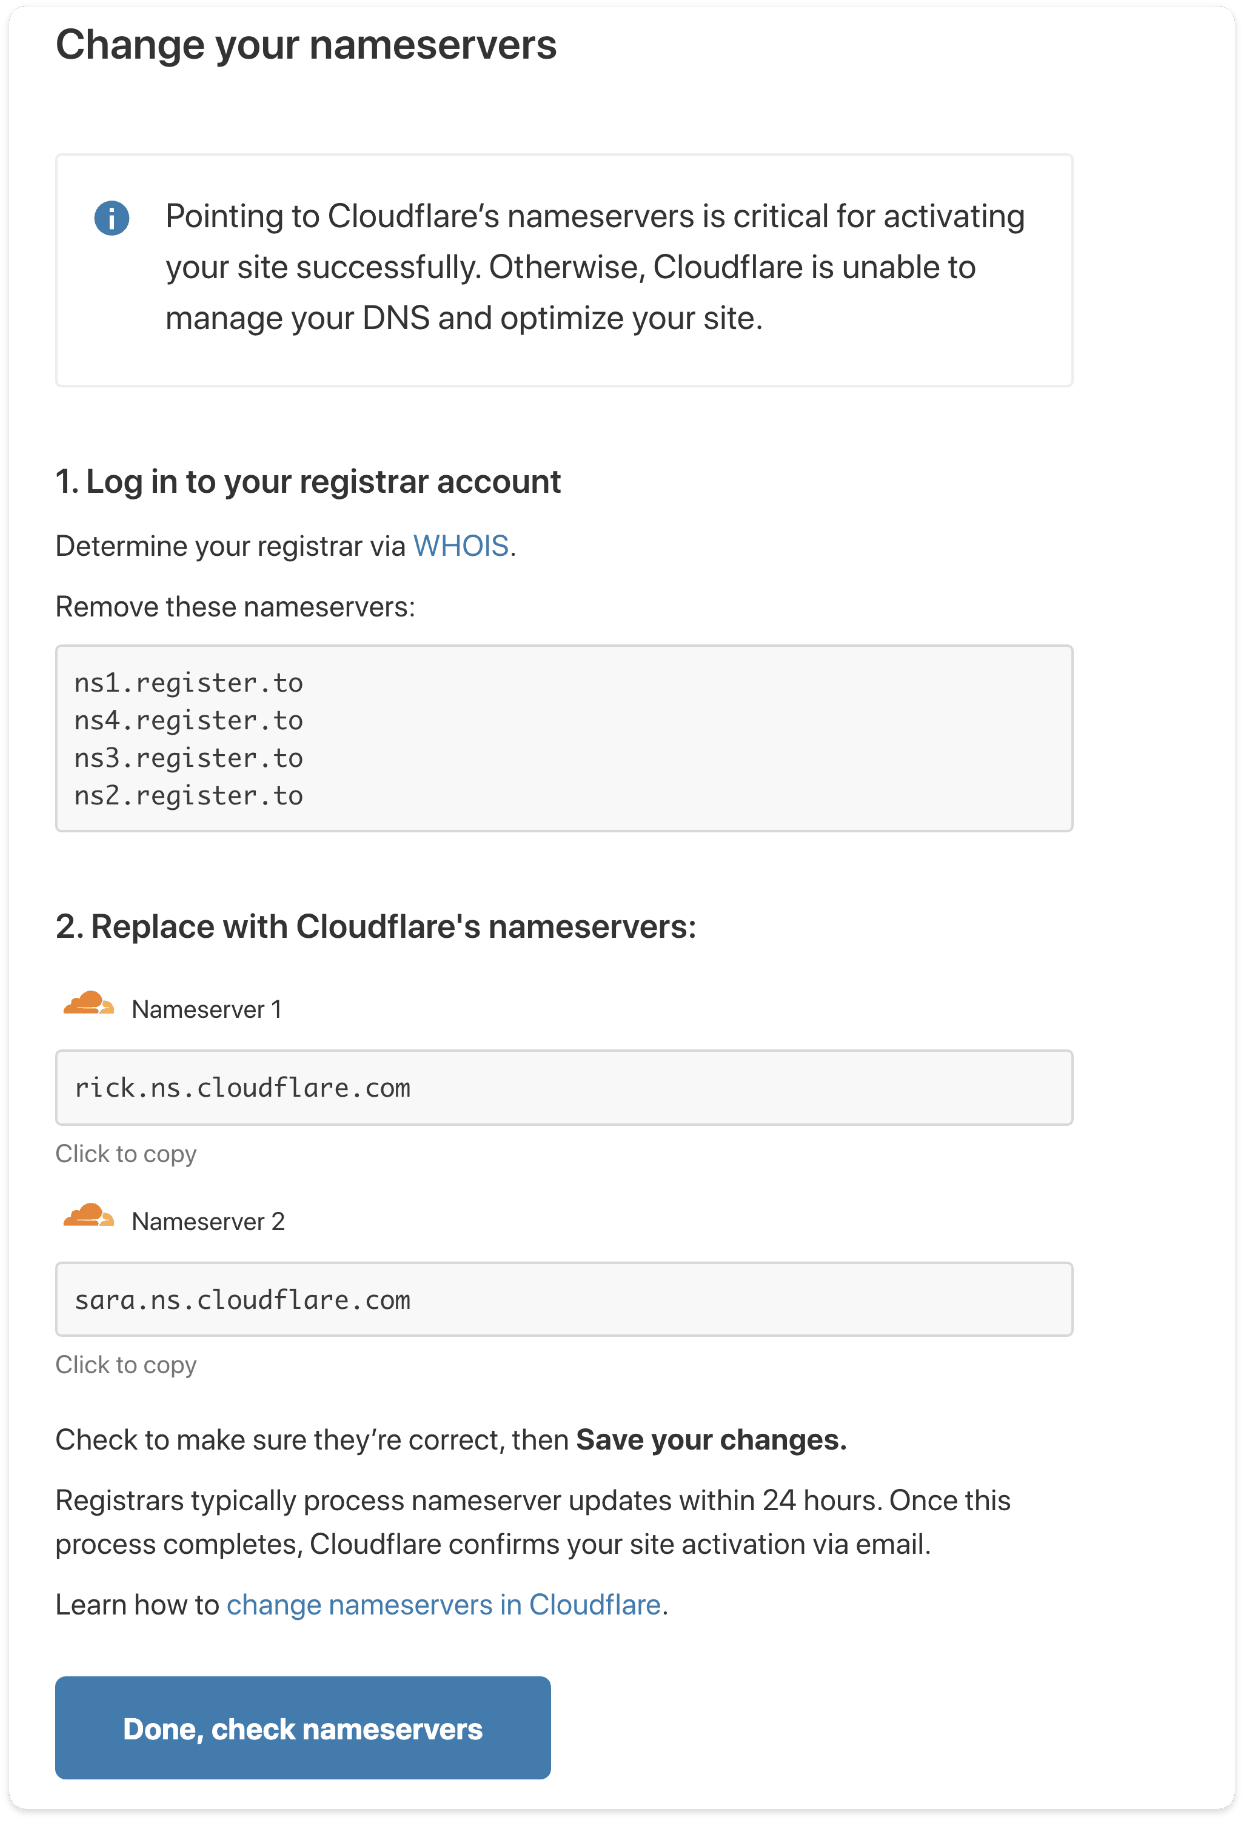Copy rick.ns.cloudflare.com nameserver field
Viewport: 1244px width, 1821px height.
click(564, 1087)
